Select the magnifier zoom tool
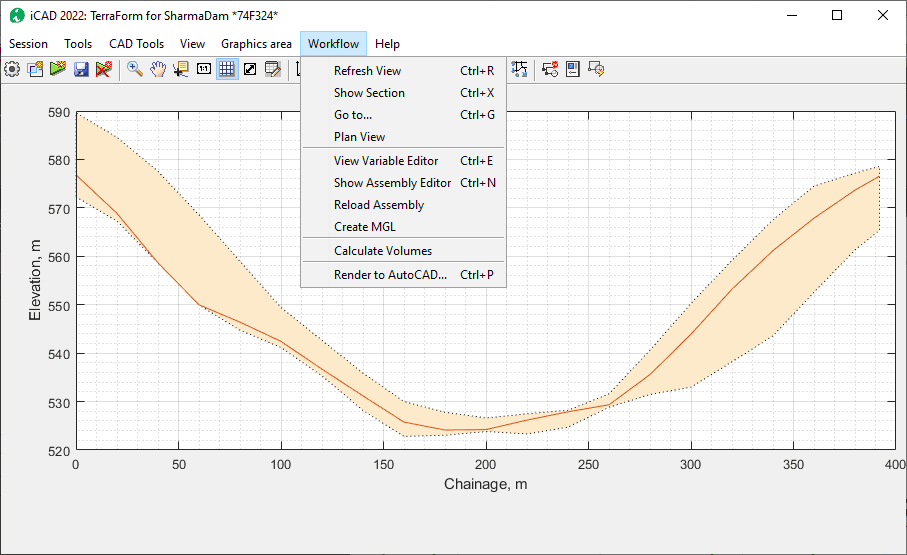Screen dimensions: 907x555 pos(135,69)
